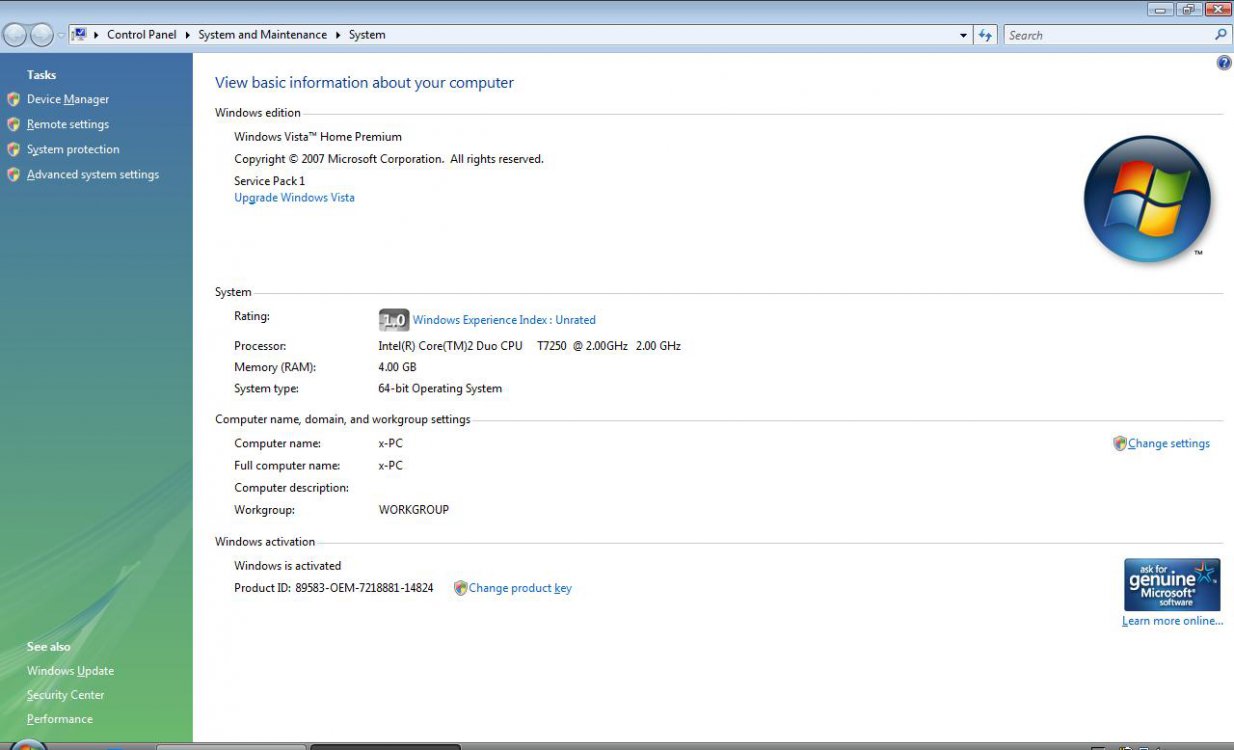Open System protection link
The image size is (1234, 750).
click(x=73, y=149)
